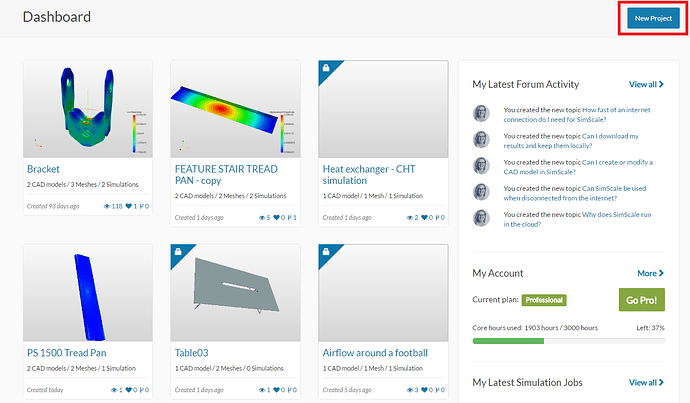Click avatar beside internet connection topic

click(x=481, y=114)
